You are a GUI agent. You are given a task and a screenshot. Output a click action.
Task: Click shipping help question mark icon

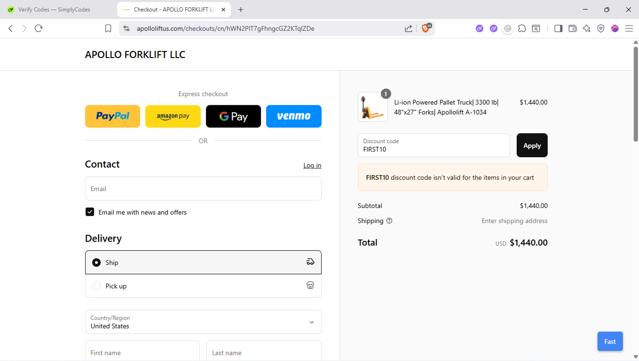tap(389, 221)
